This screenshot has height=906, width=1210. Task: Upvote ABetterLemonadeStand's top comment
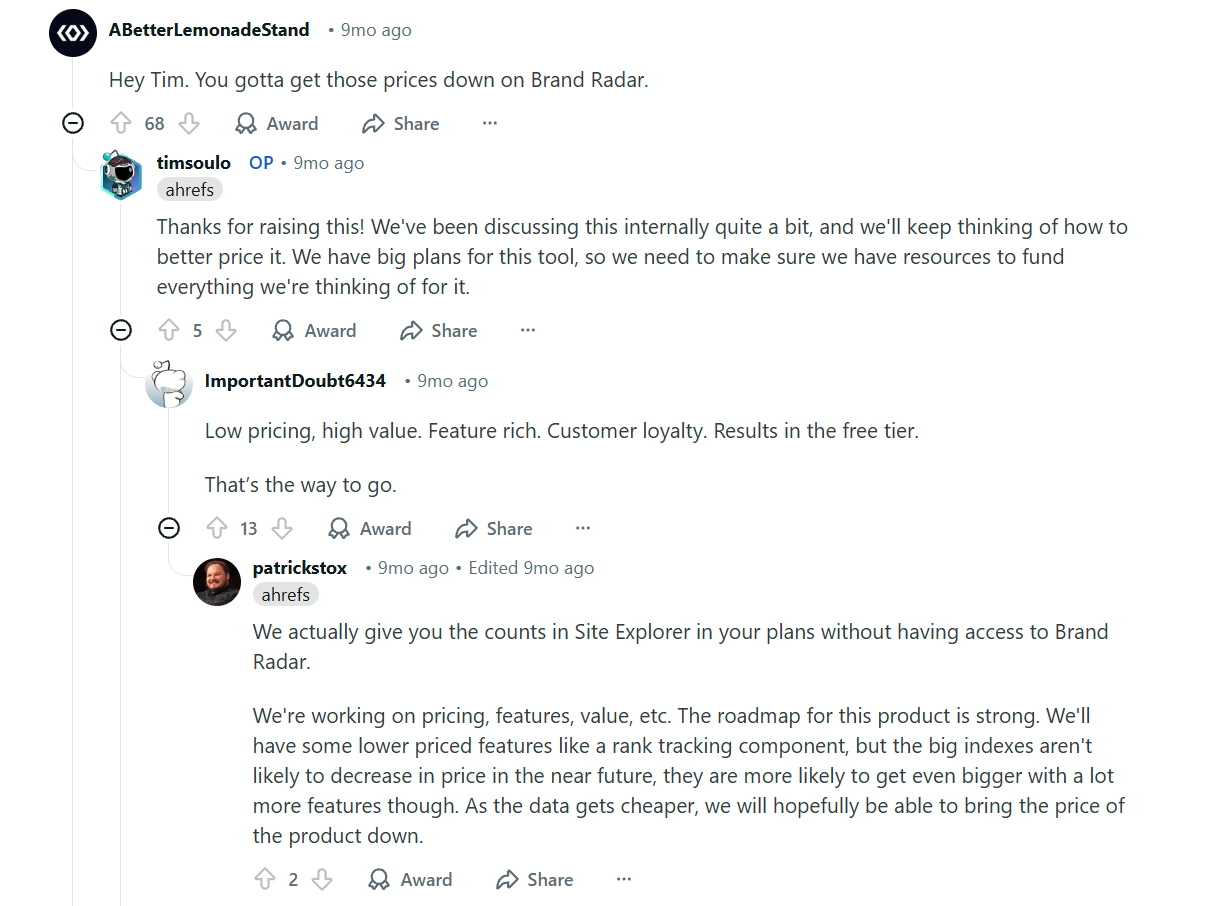[121, 123]
